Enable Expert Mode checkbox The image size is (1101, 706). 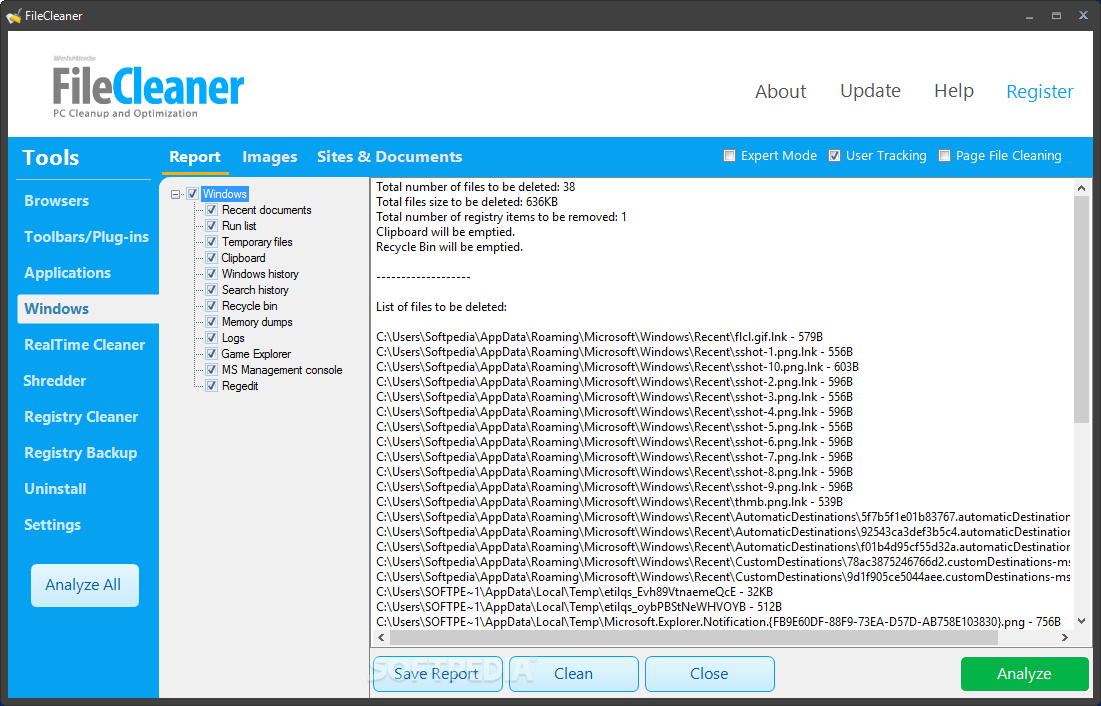click(x=730, y=156)
